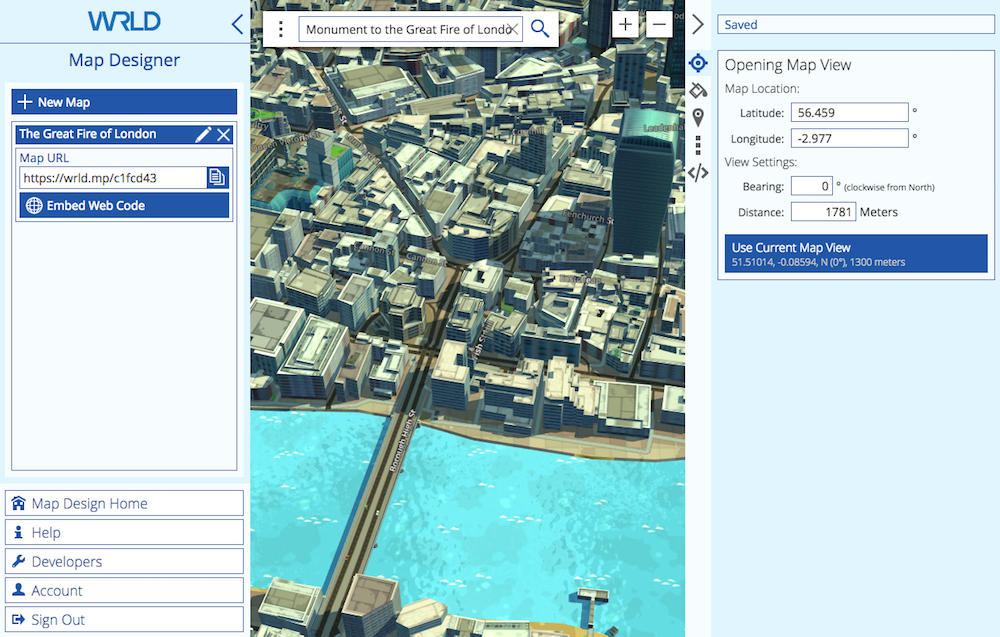Collapse the right settings panel arrow
Image resolution: width=1000 pixels, height=637 pixels.
(698, 25)
